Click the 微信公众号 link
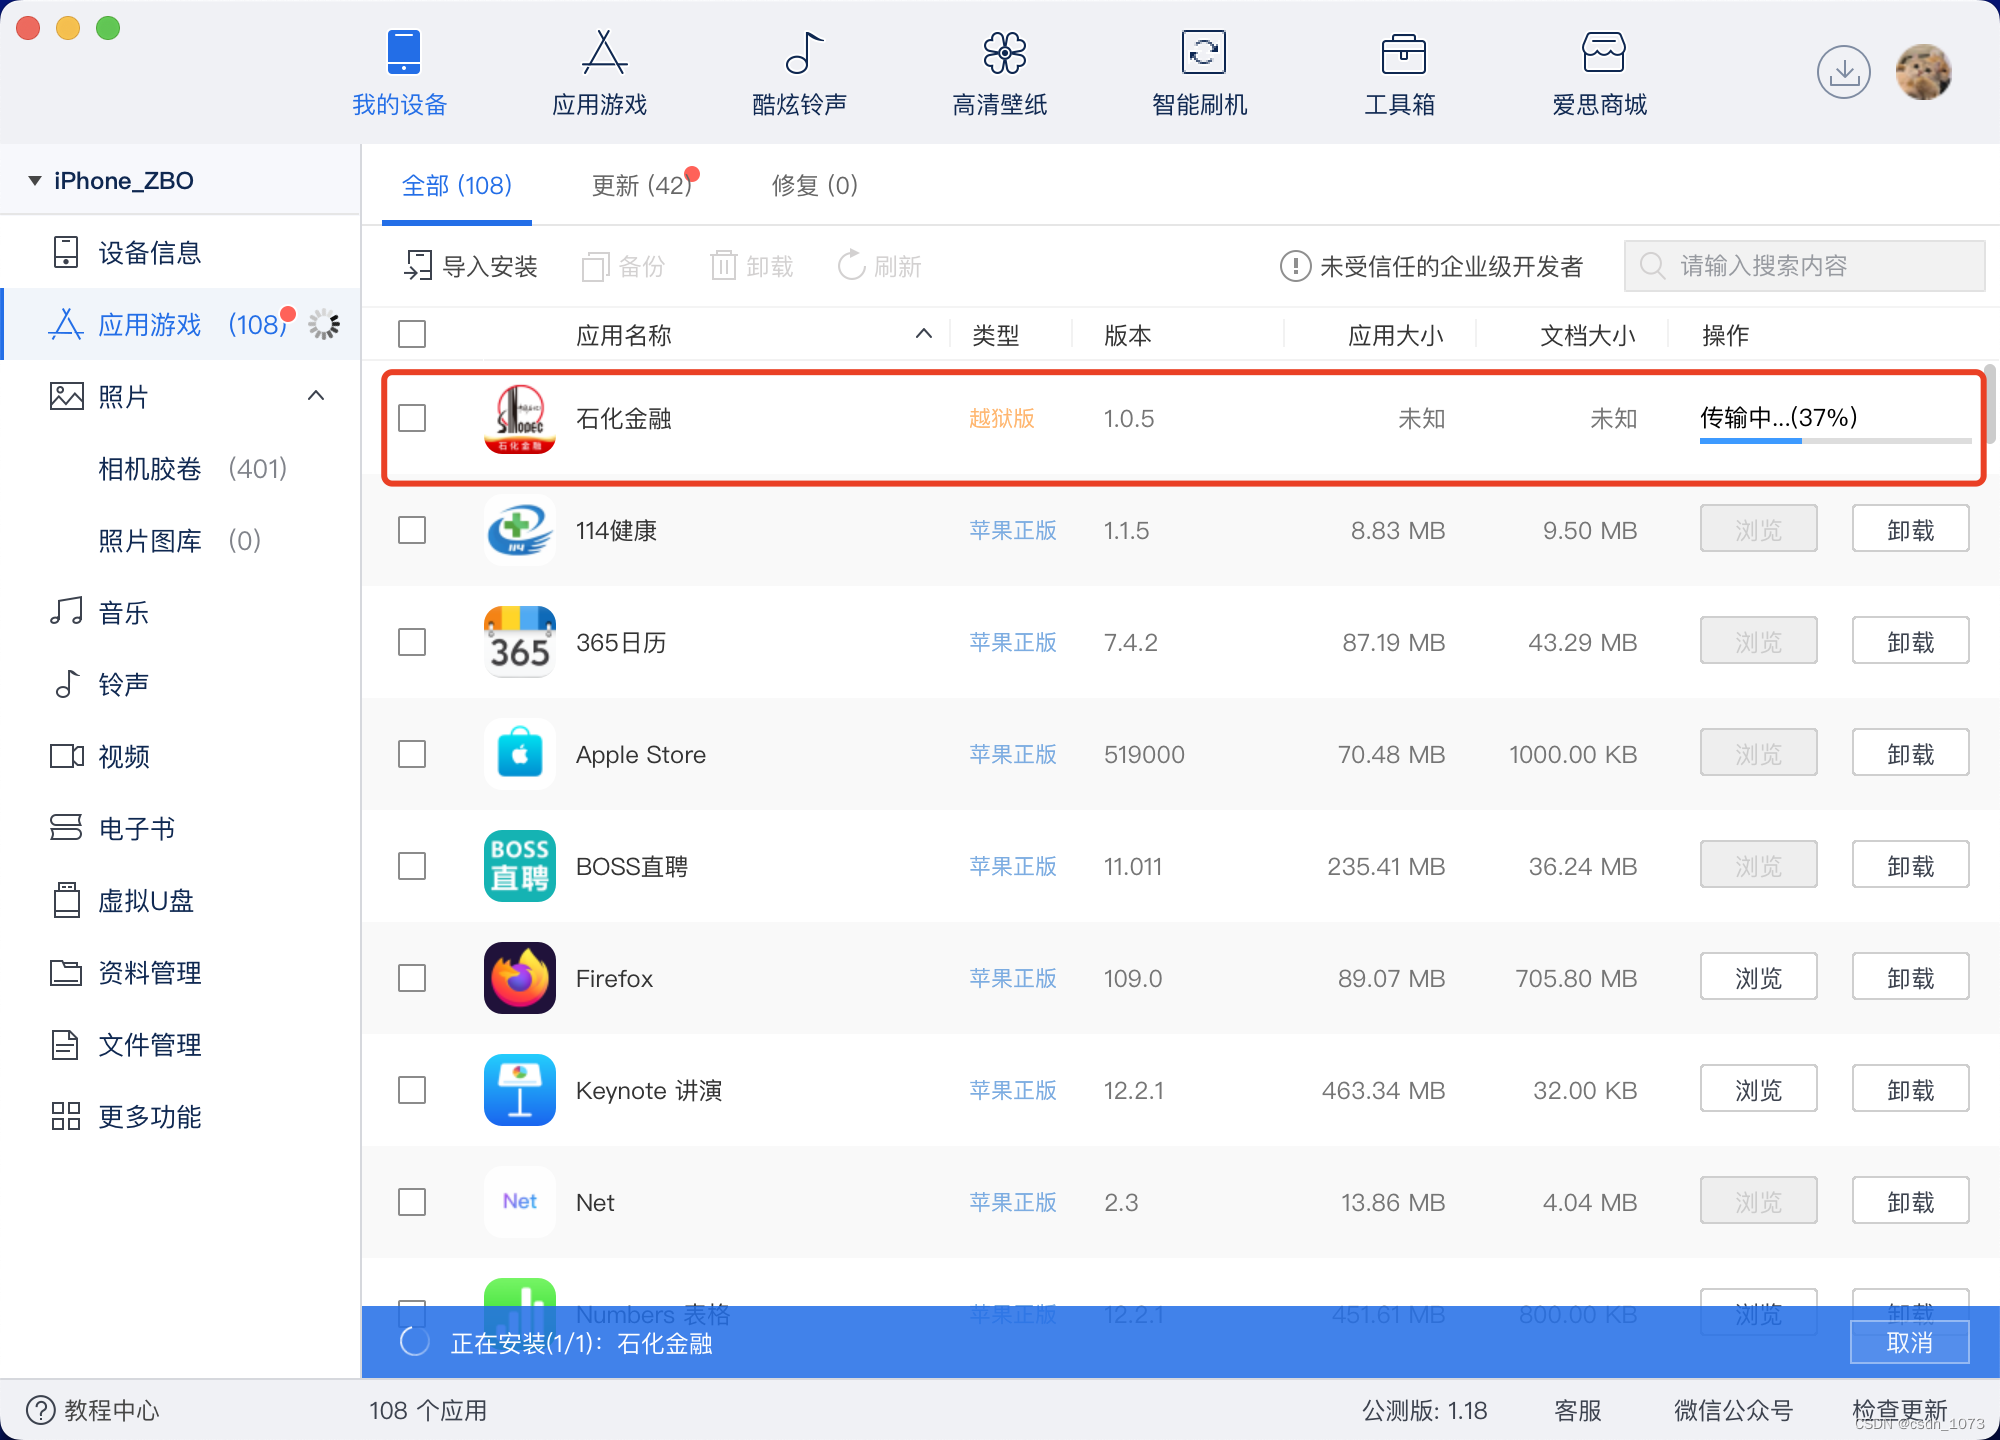 (x=1733, y=1410)
